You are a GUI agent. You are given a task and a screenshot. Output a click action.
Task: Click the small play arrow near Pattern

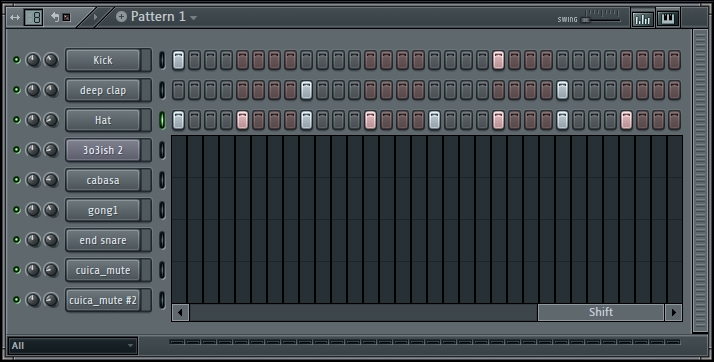tap(95, 17)
